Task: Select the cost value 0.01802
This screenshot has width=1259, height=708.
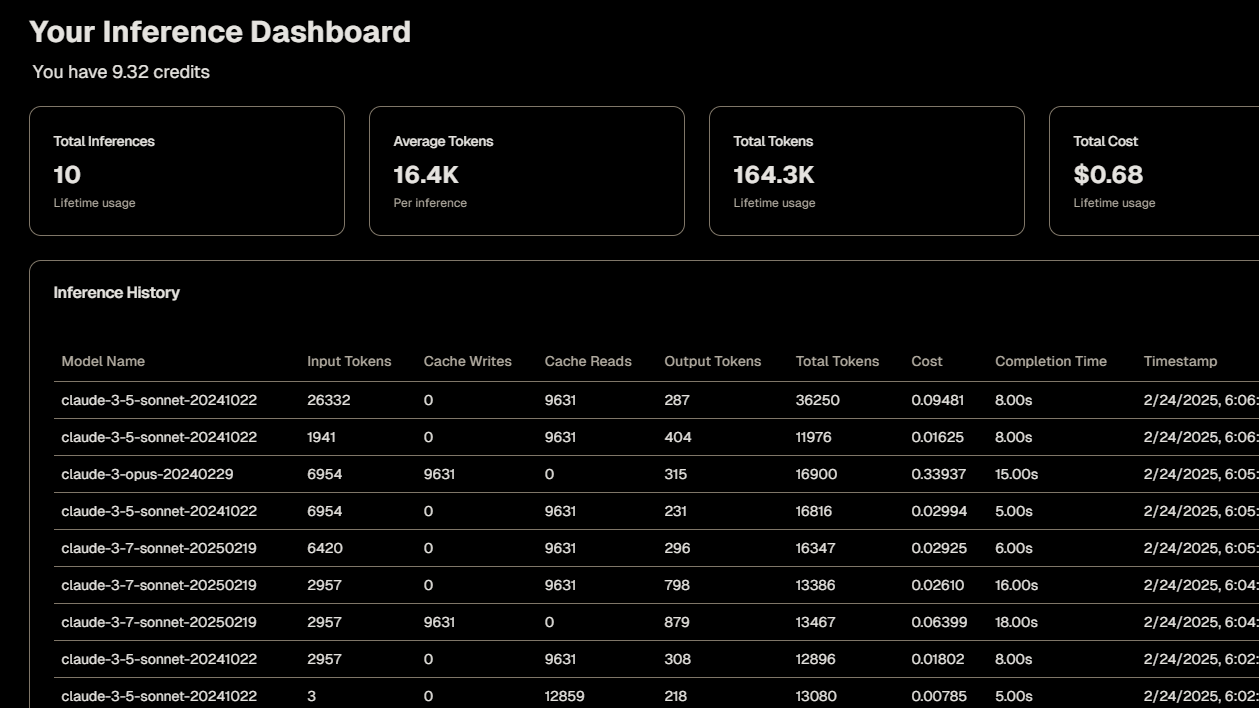Action: click(x=938, y=659)
